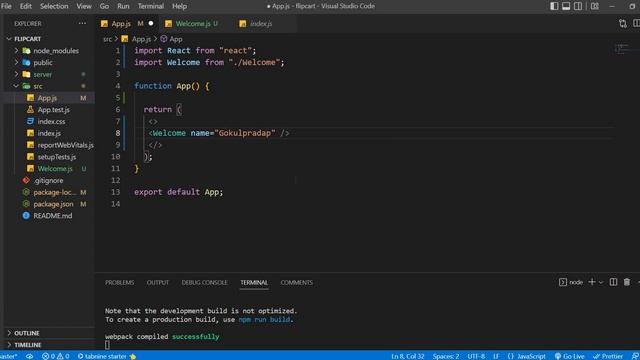This screenshot has height=360, width=640.
Task: Collapse the FLIPCART root folder
Action: [x=9, y=39]
